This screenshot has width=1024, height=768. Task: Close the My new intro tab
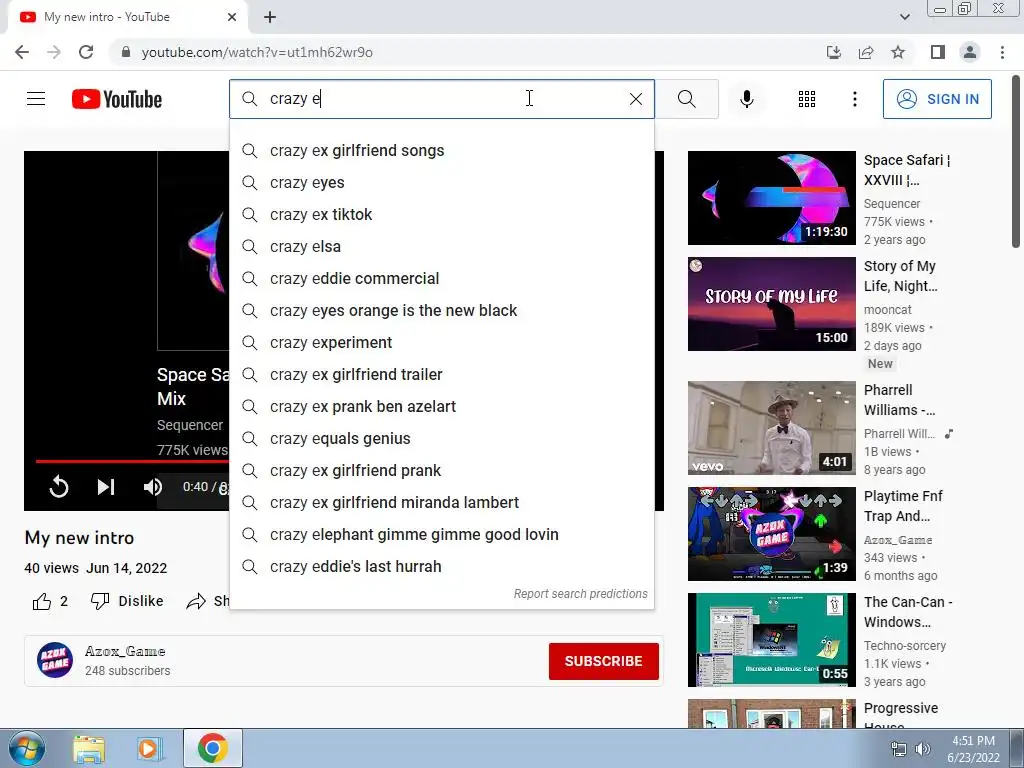232,17
